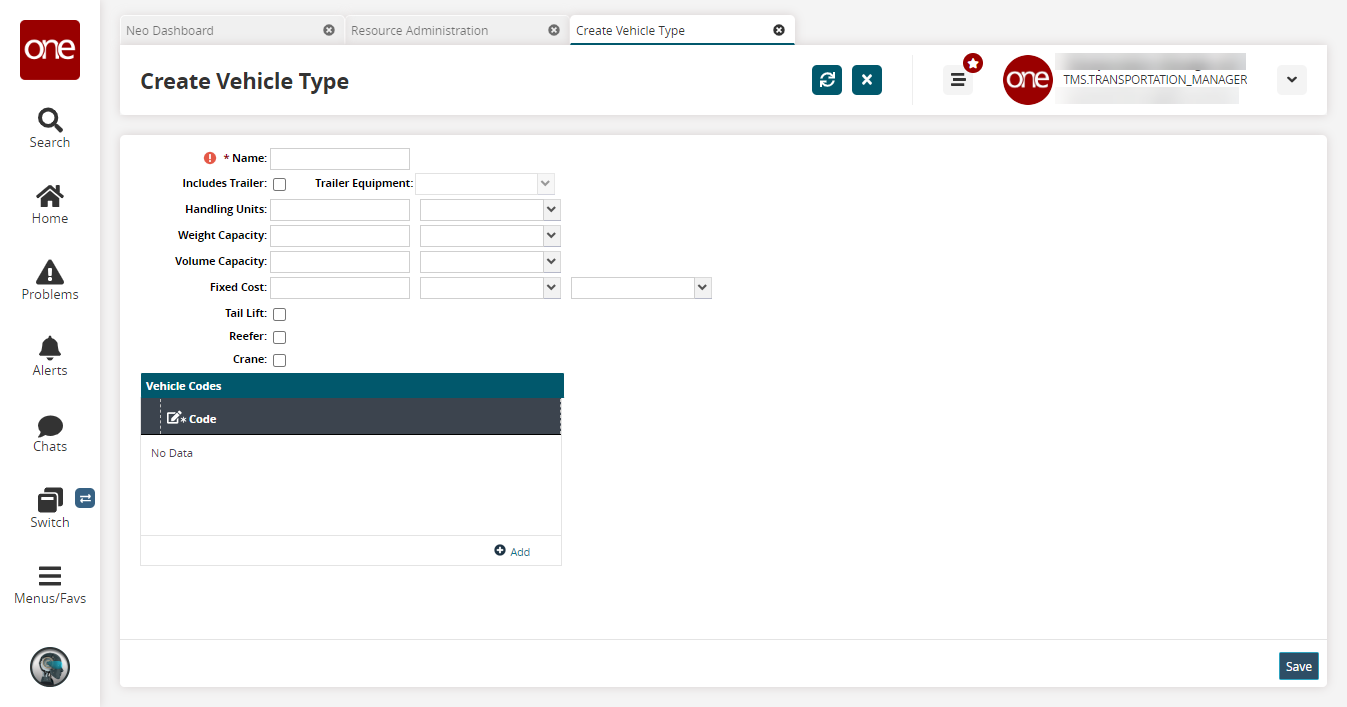Click the X close icon beside refresh
The width and height of the screenshot is (1347, 707).
(867, 80)
